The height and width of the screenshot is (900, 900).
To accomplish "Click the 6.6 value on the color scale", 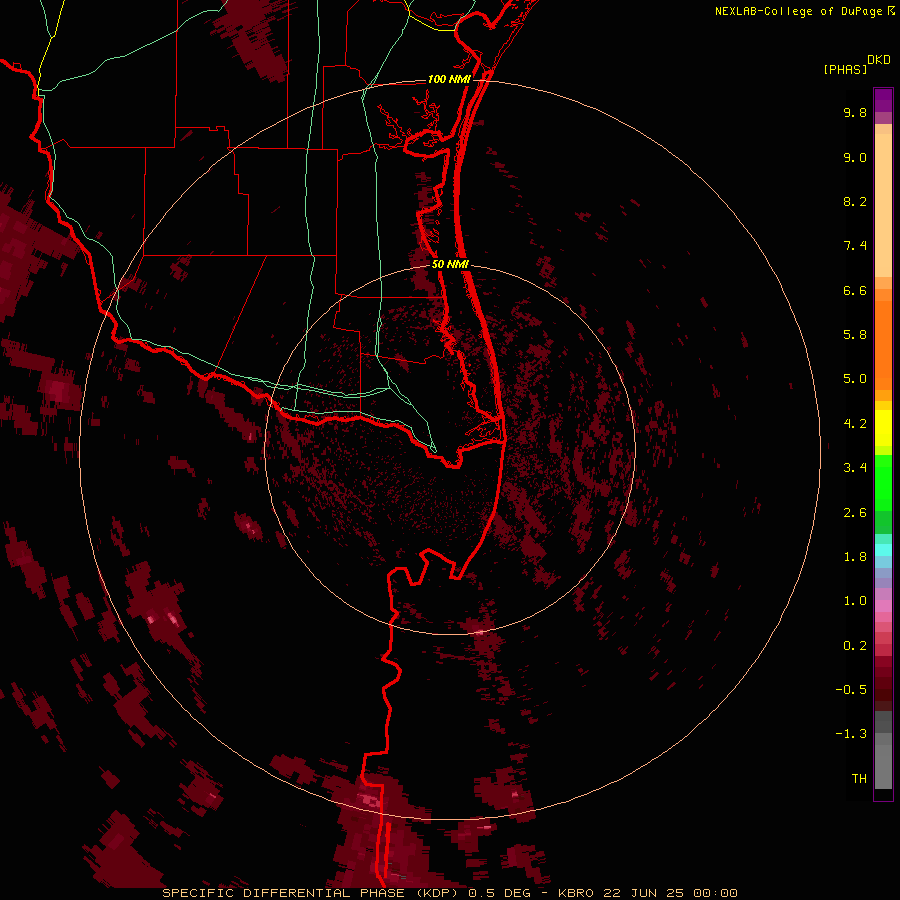I will click(855, 290).
